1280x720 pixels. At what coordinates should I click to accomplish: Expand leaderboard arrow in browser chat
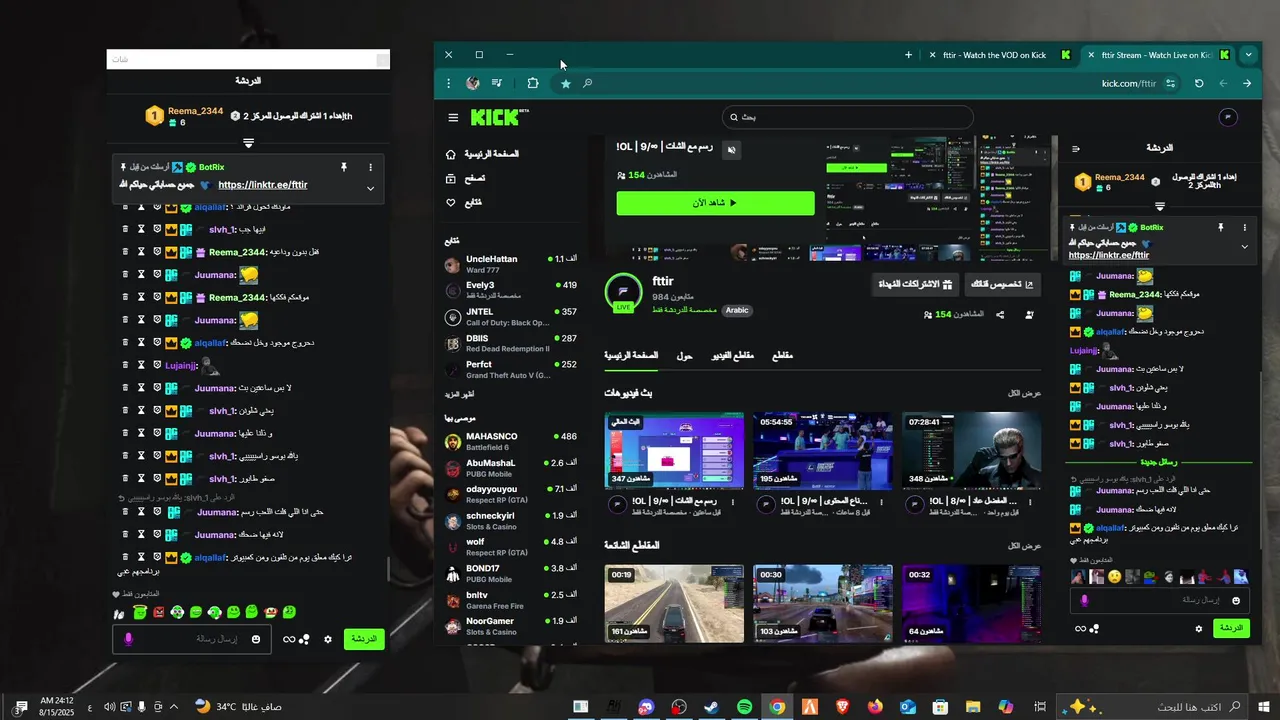pyautogui.click(x=1160, y=207)
